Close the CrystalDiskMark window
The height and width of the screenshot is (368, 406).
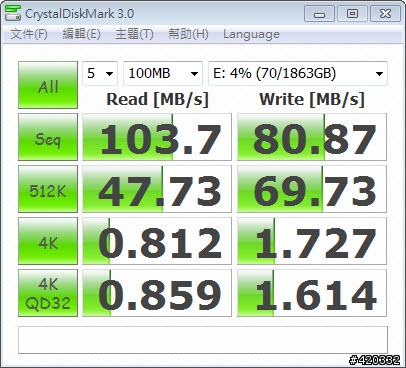[385, 14]
